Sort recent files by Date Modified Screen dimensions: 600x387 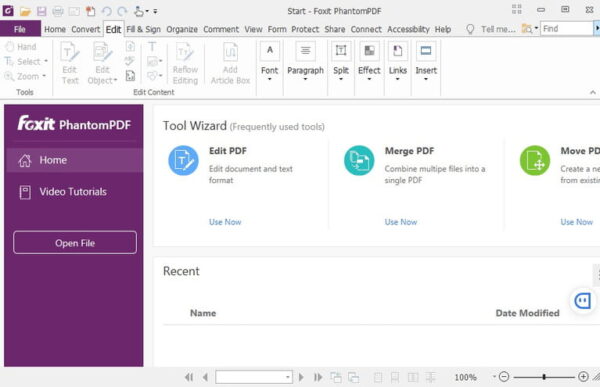point(527,313)
